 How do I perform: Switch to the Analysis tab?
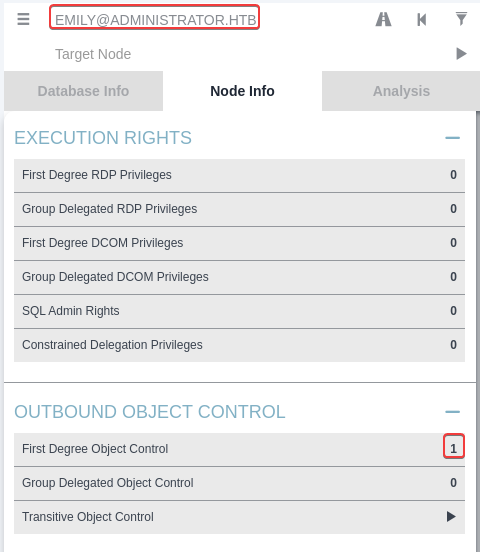pyautogui.click(x=401, y=91)
